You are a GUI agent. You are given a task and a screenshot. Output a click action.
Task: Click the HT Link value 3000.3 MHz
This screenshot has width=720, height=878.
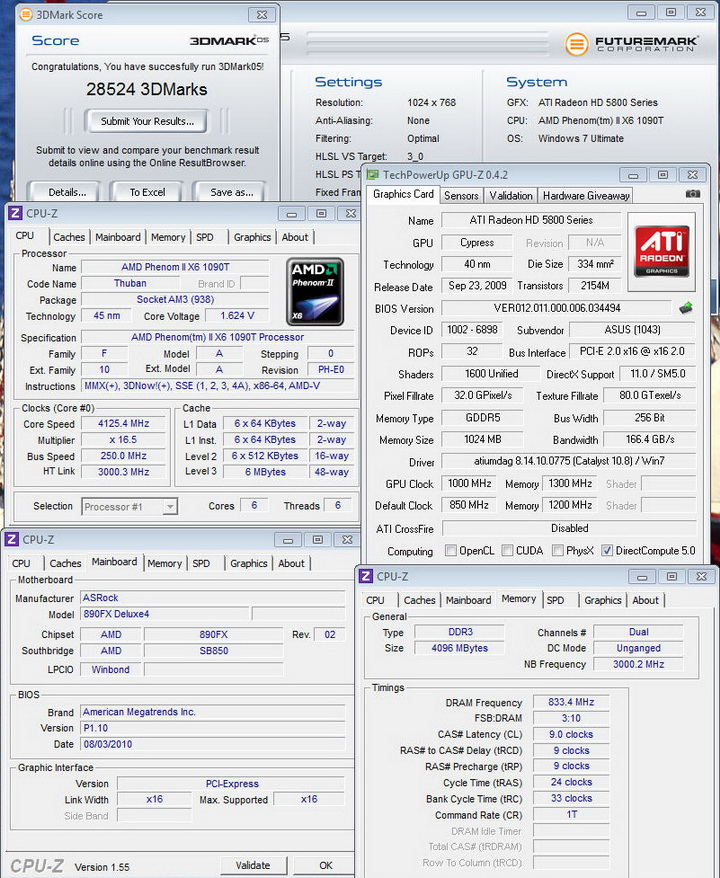(124, 472)
